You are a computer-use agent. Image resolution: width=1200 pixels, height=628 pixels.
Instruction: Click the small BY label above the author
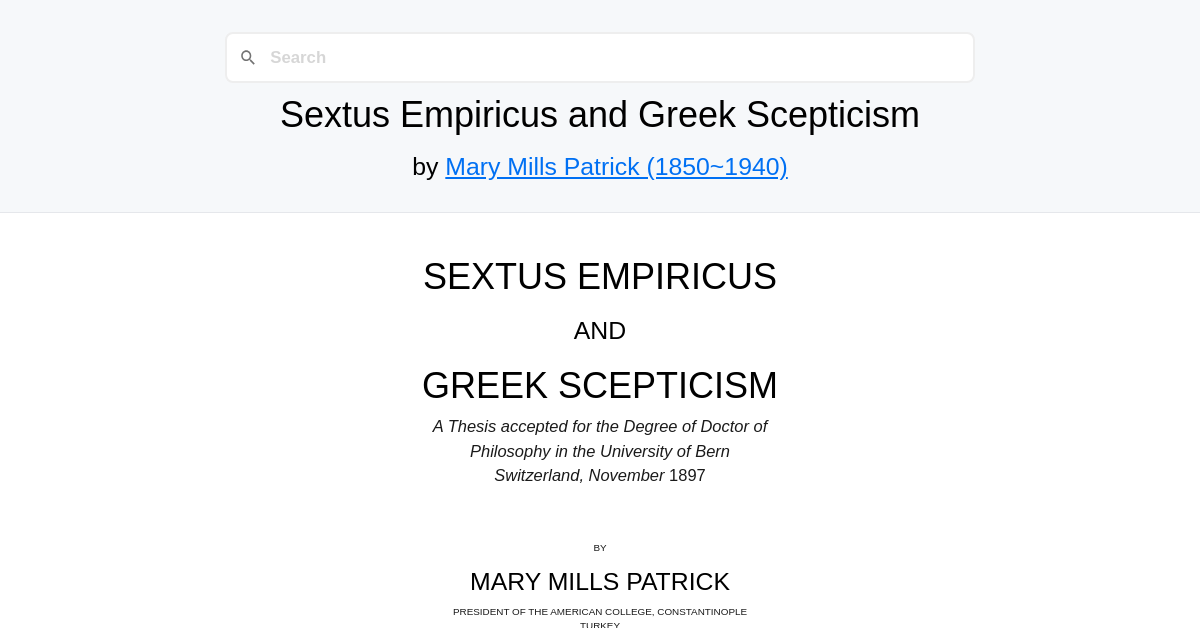tap(600, 547)
